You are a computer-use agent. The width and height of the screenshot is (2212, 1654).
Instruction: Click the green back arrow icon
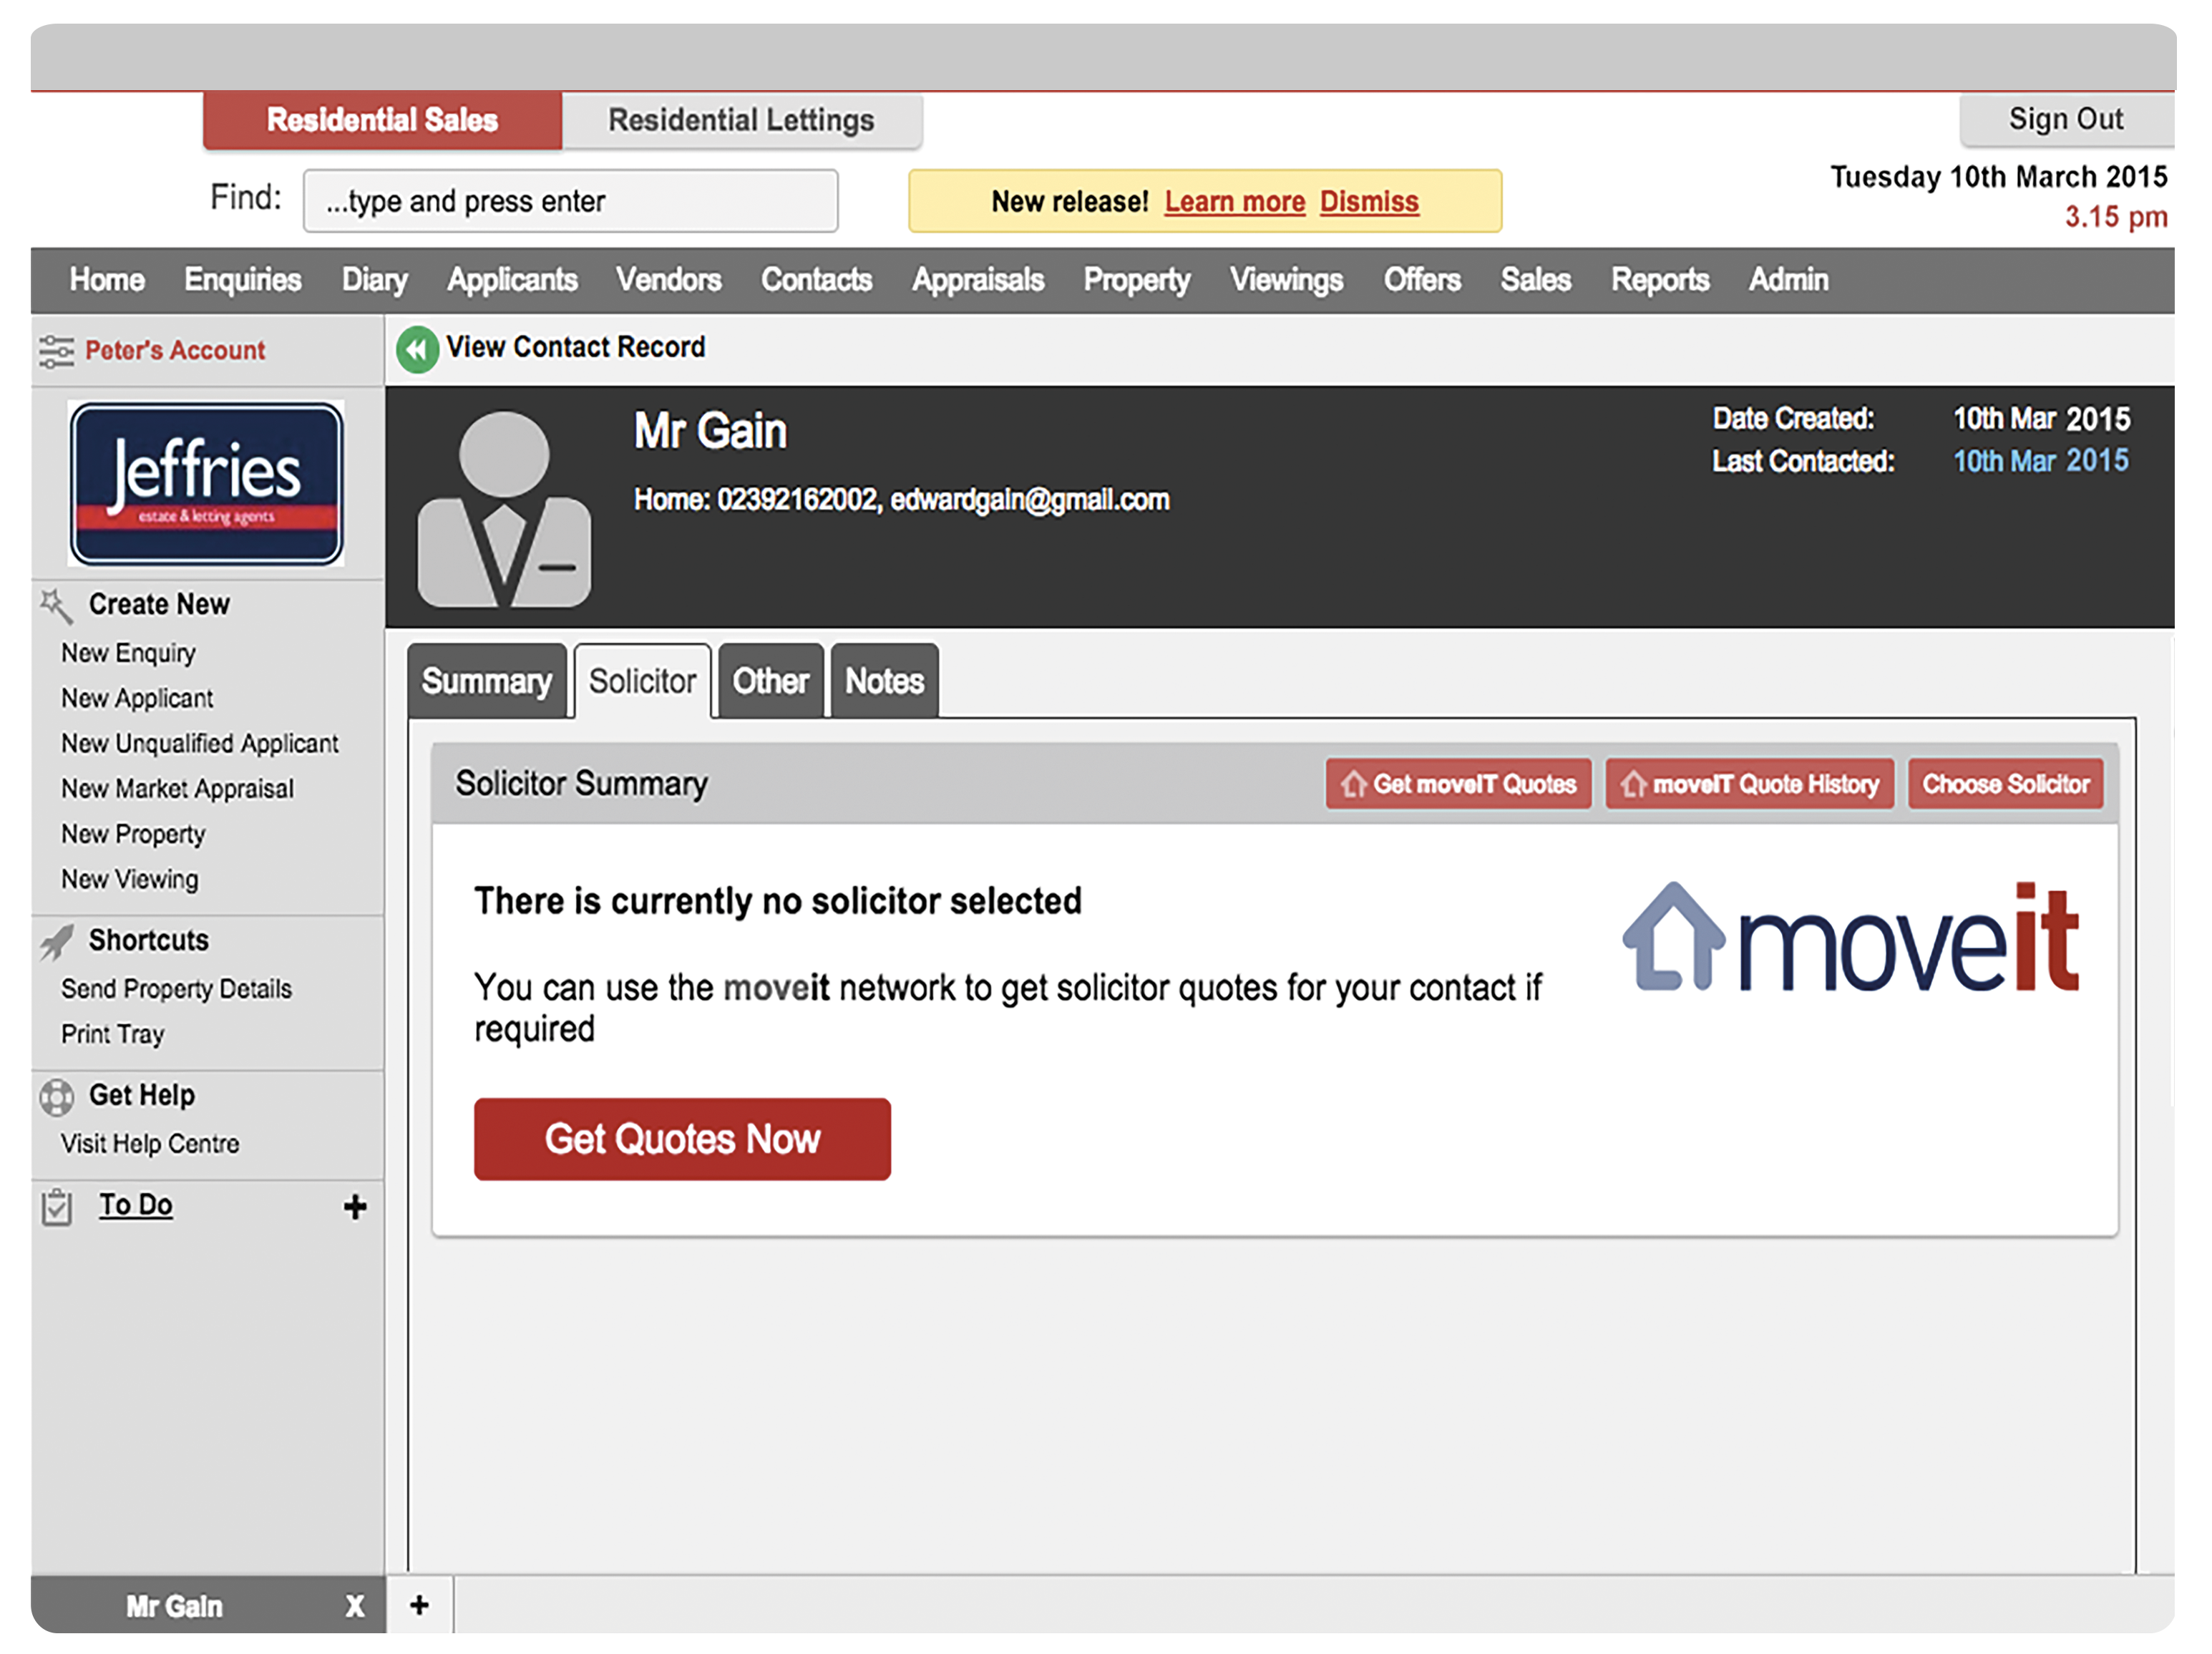[417, 349]
